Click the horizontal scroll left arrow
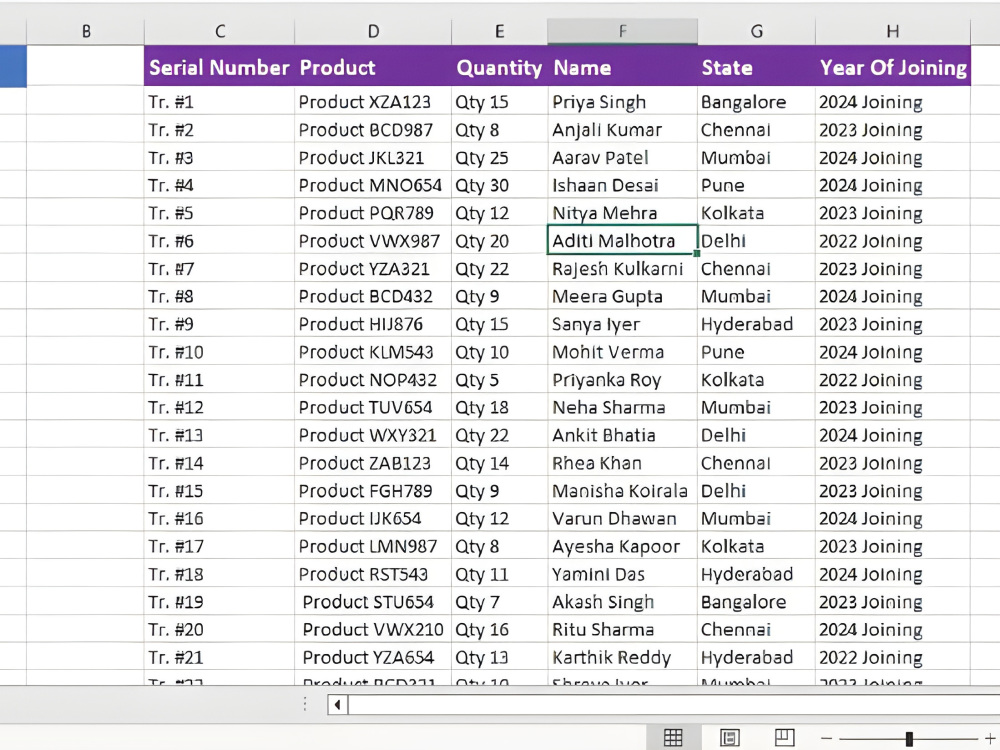The width and height of the screenshot is (1000, 750). (337, 705)
